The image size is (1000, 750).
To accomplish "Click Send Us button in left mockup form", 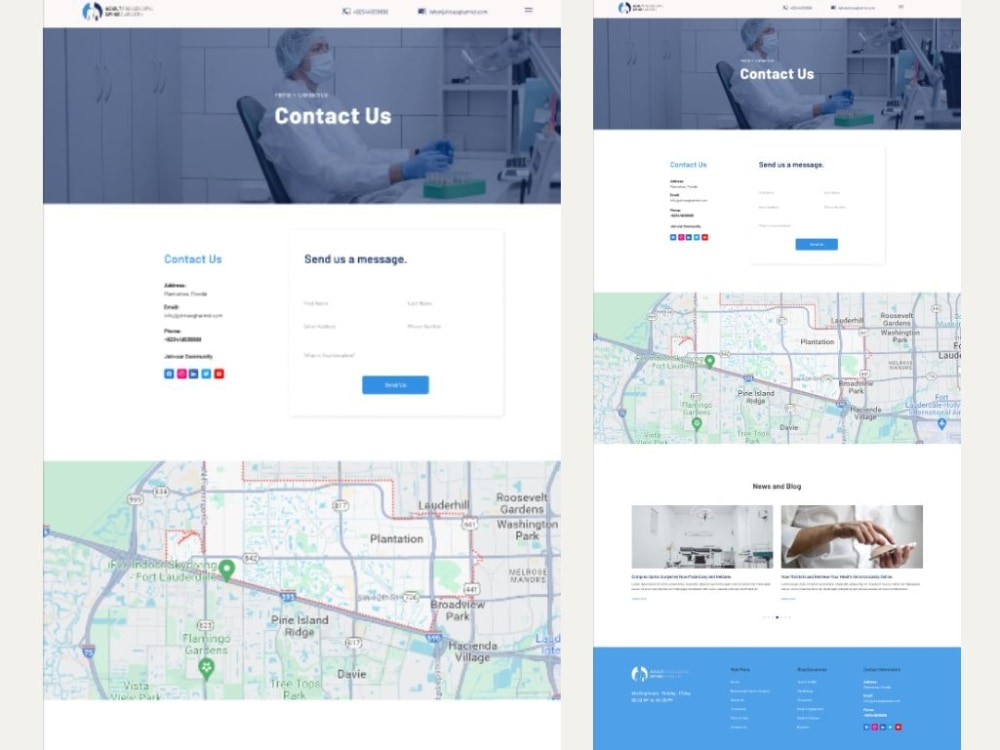I will 395,385.
